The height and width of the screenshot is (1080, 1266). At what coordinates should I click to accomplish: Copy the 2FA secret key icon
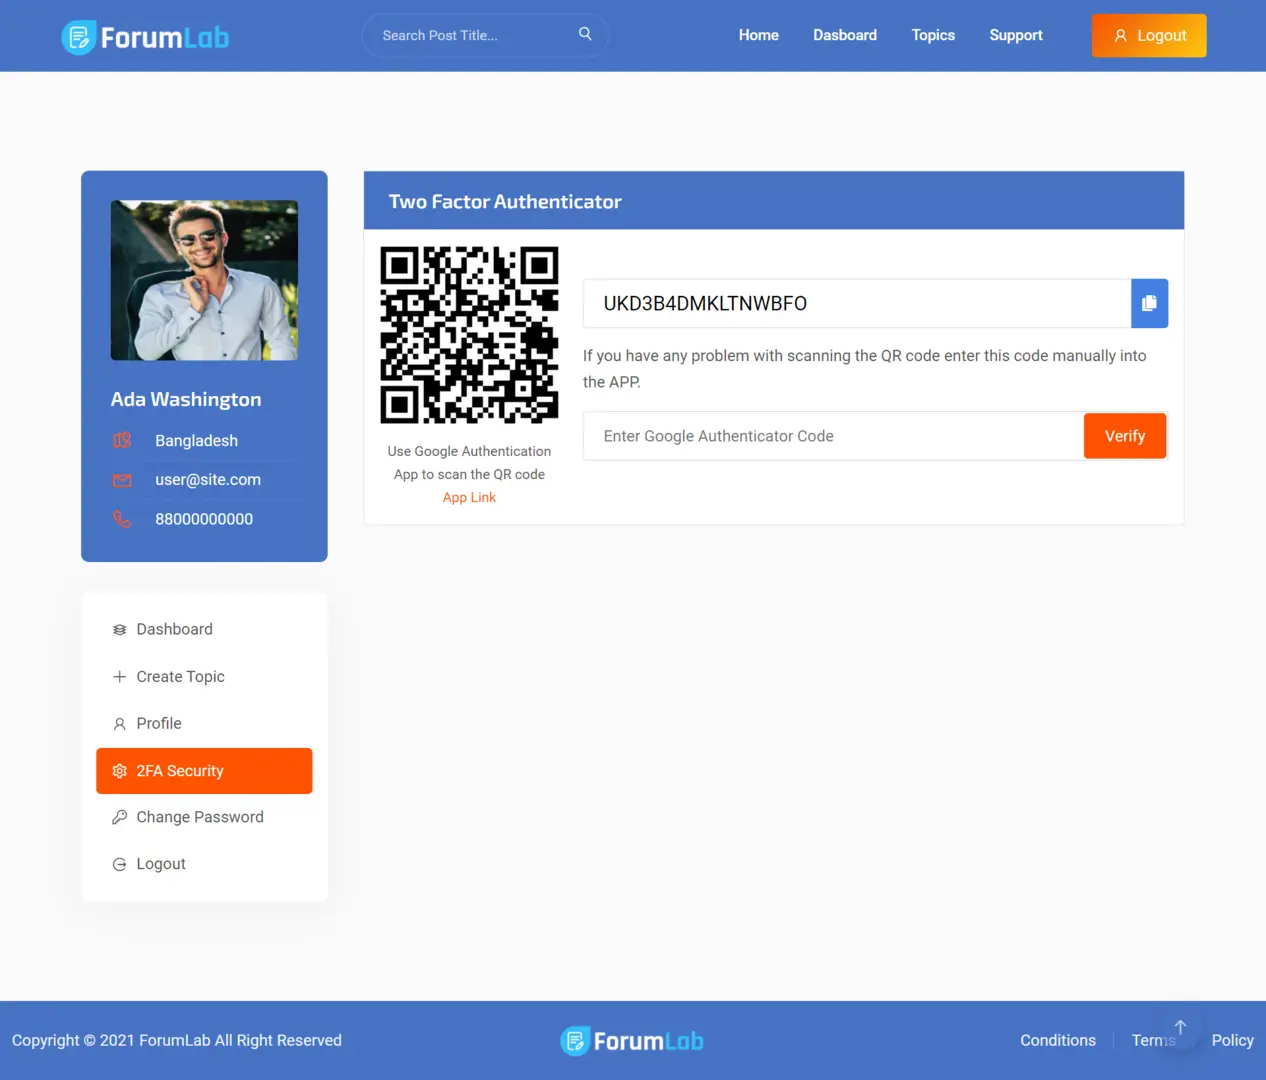pyautogui.click(x=1149, y=303)
